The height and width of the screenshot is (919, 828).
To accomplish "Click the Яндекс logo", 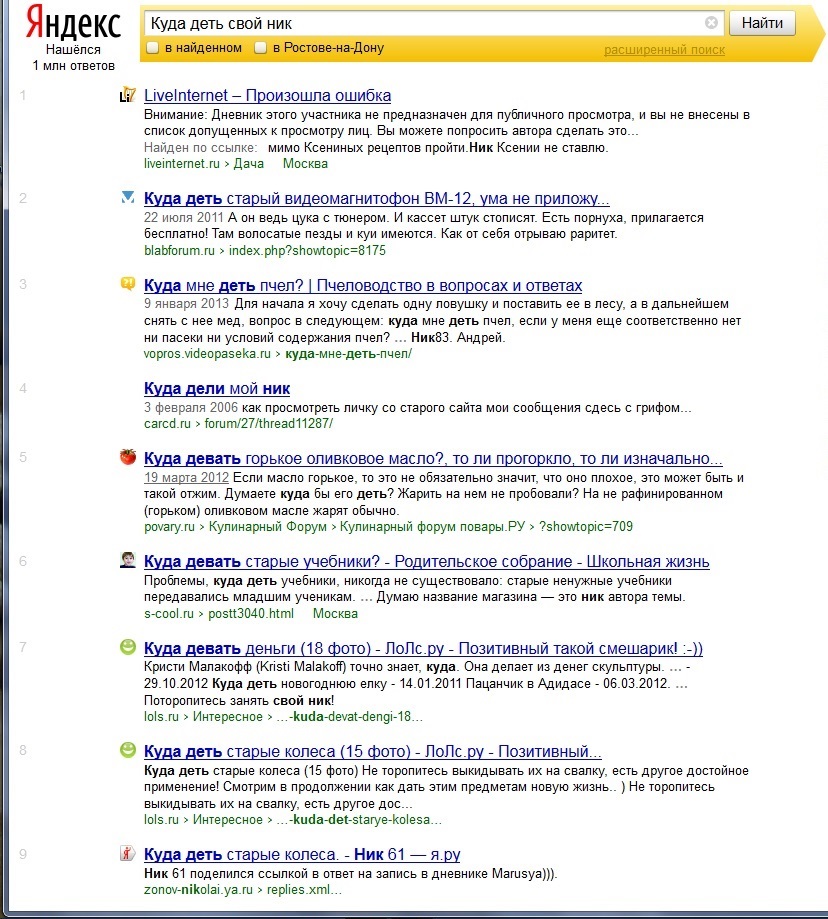I will (x=74, y=23).
